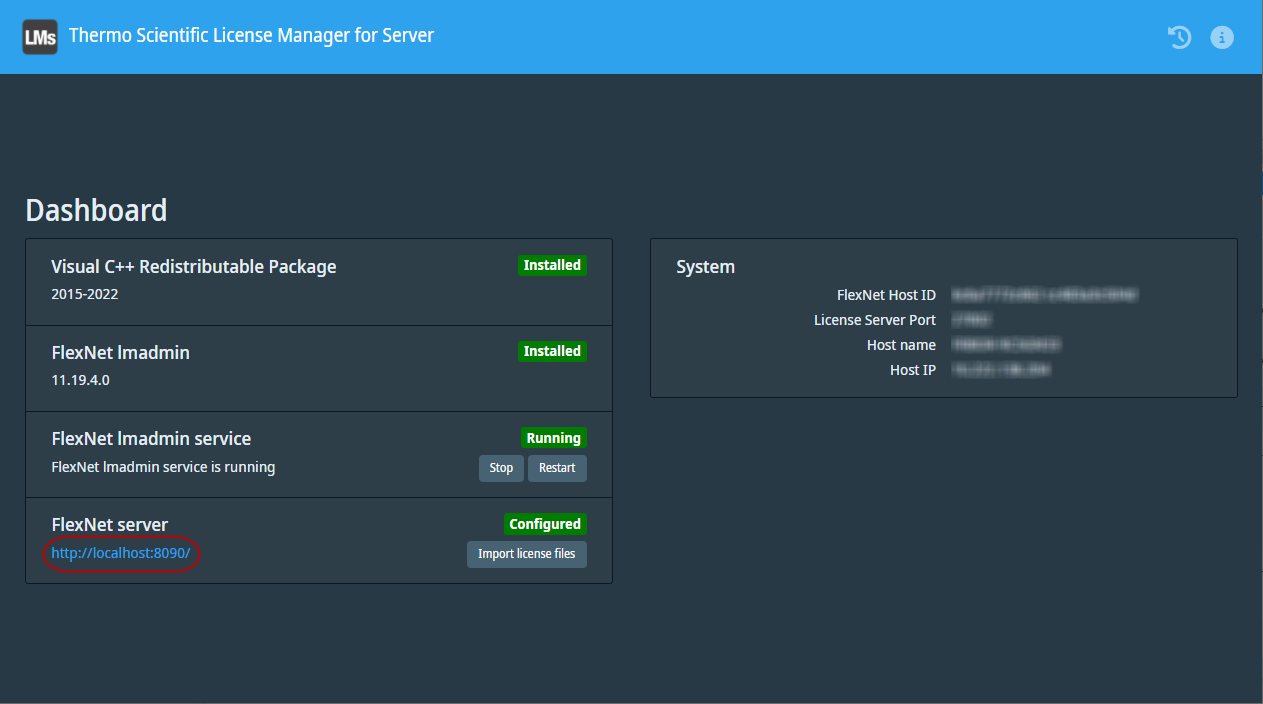Click the System panel heading
The width and height of the screenshot is (1263, 704).
706,267
